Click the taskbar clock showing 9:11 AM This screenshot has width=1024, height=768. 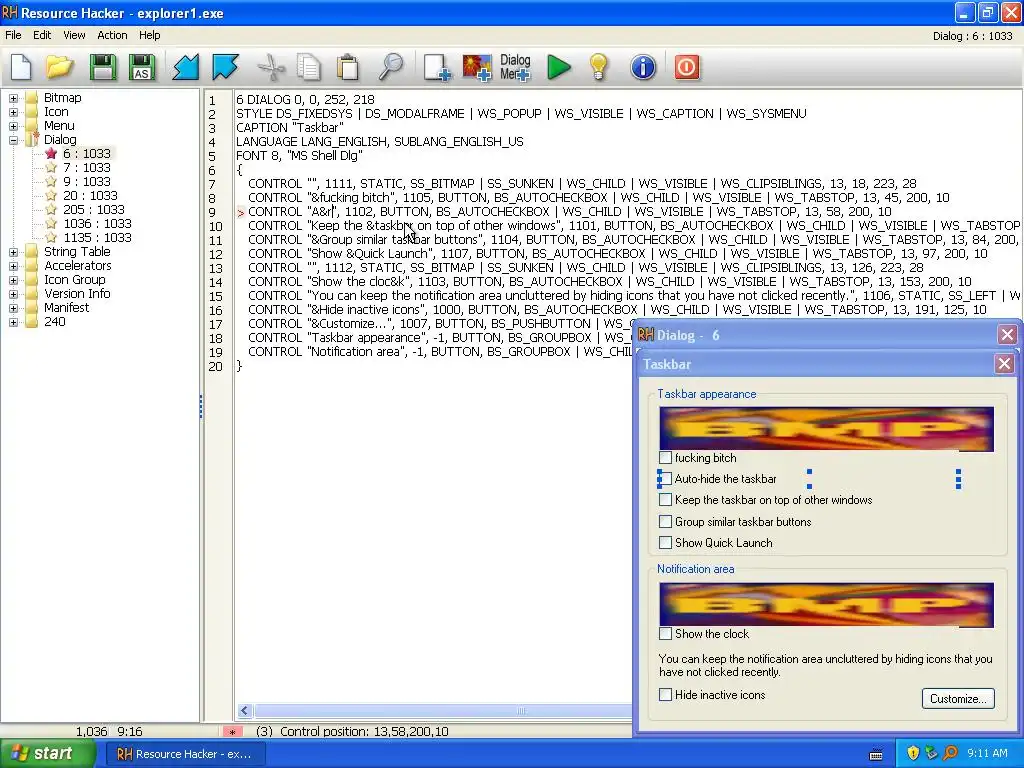click(987, 753)
